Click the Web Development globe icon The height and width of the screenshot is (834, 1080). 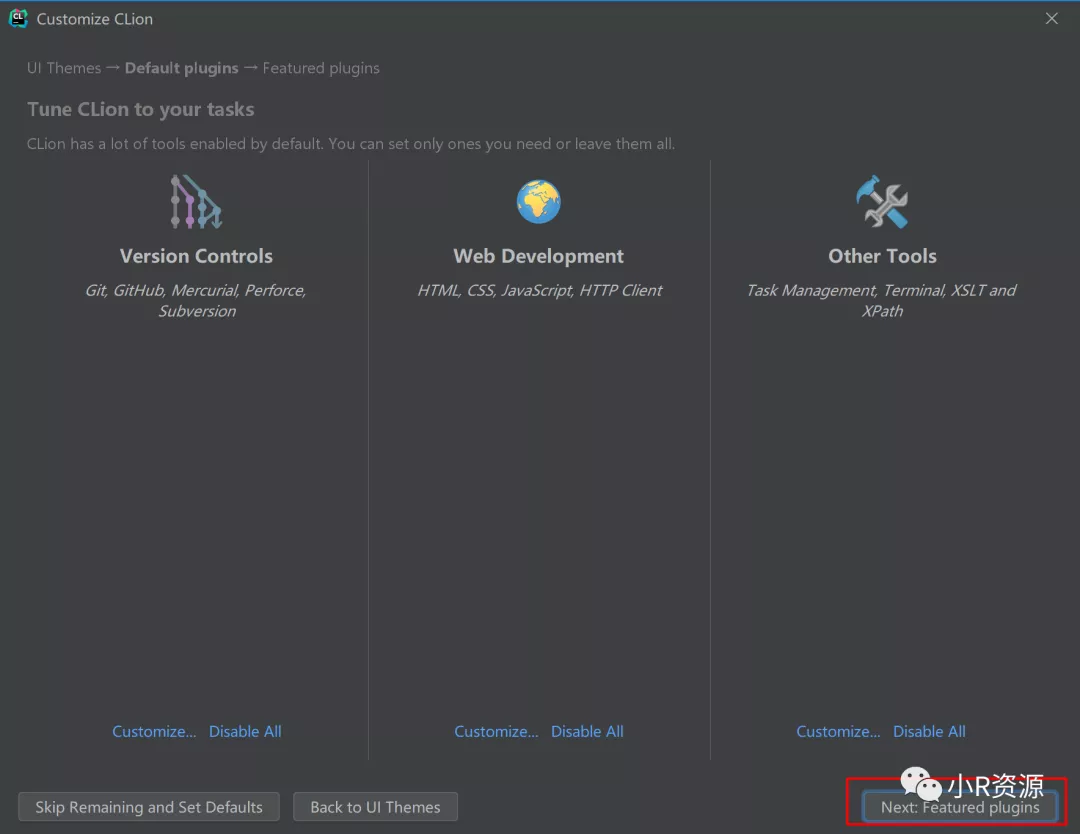pos(539,202)
